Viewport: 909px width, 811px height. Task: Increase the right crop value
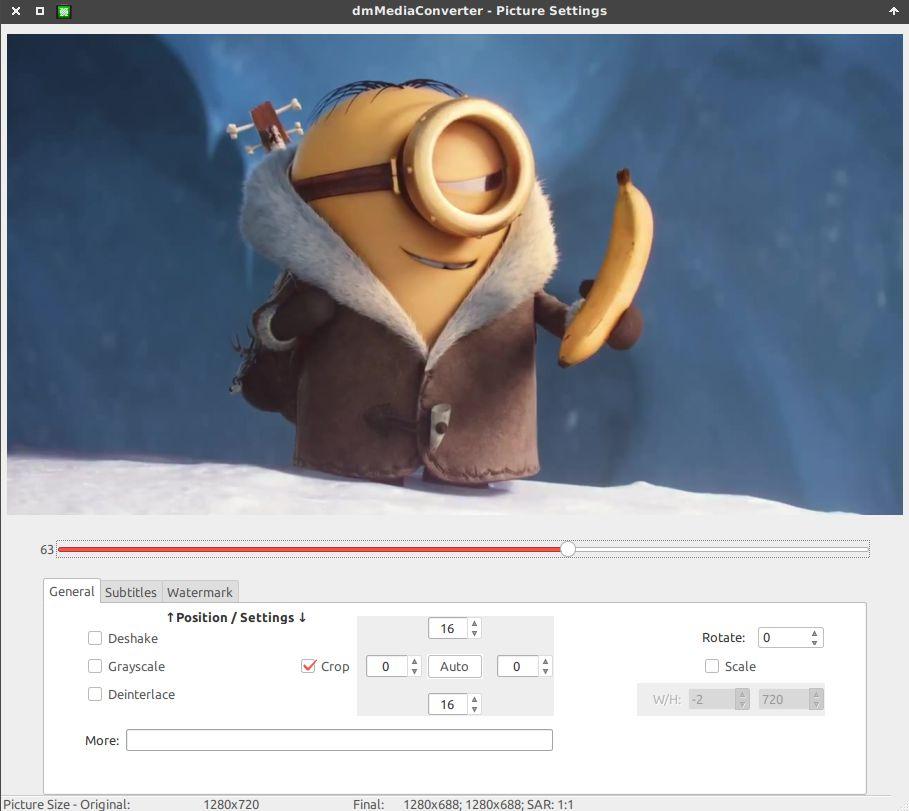coord(545,661)
